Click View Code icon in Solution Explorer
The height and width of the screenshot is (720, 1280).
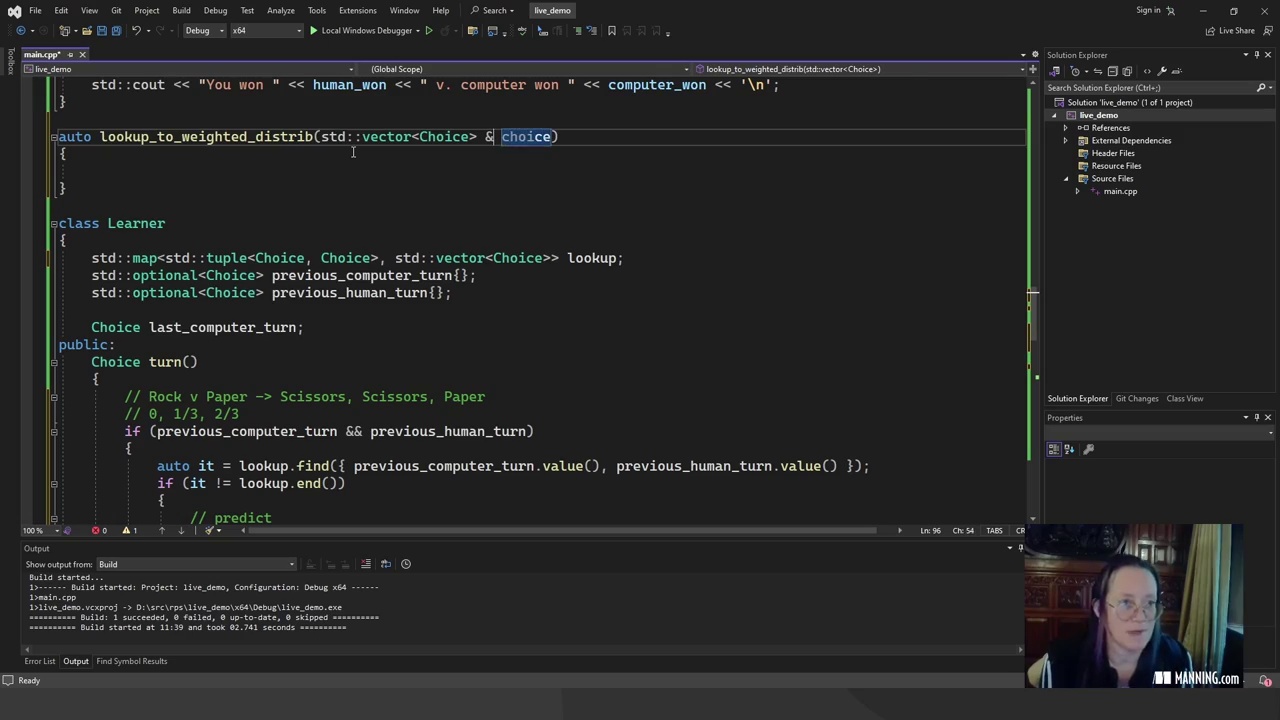pyautogui.click(x=1147, y=71)
